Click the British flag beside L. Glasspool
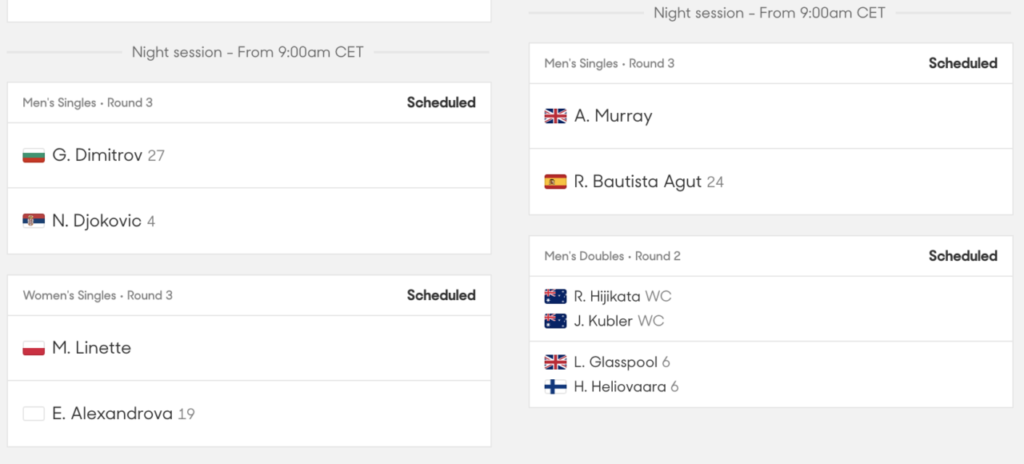Screen dimensions: 1024x464 click(x=555, y=362)
